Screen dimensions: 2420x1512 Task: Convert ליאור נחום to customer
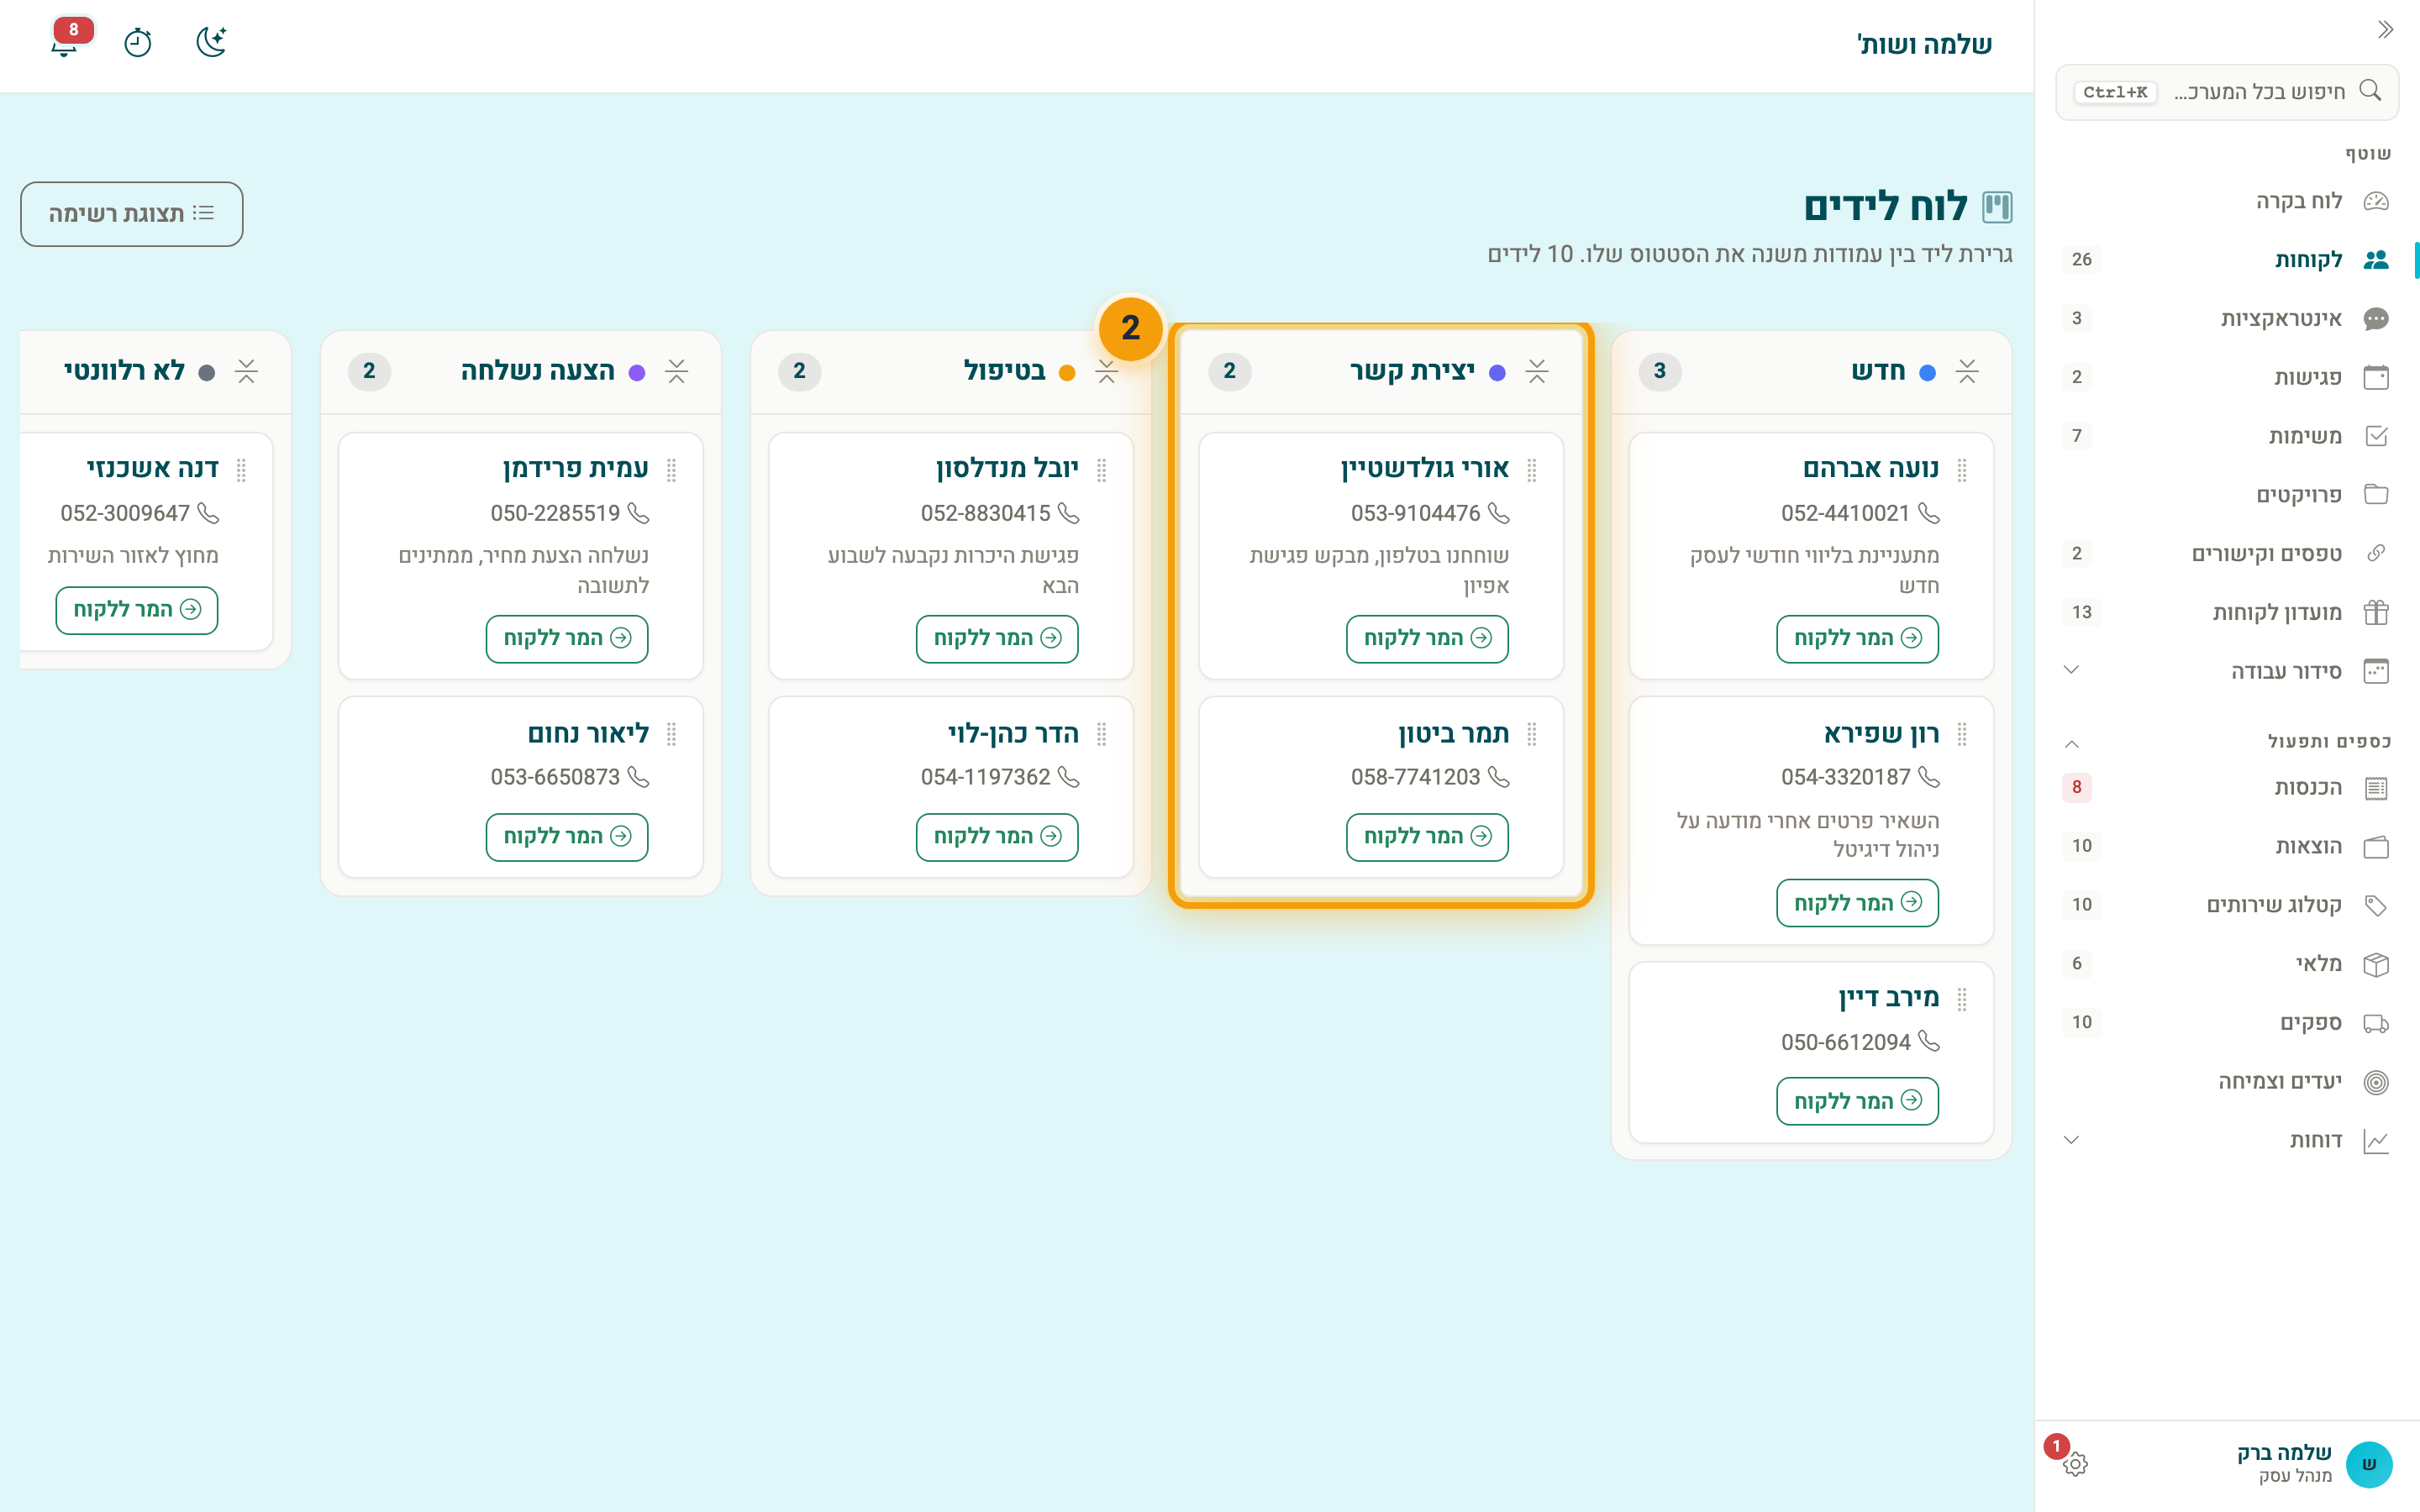point(567,837)
